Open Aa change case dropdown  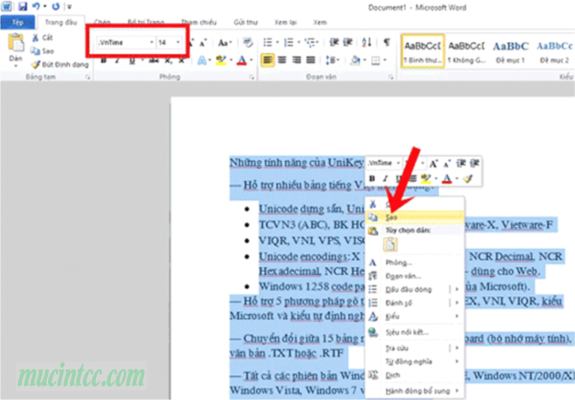point(224,43)
